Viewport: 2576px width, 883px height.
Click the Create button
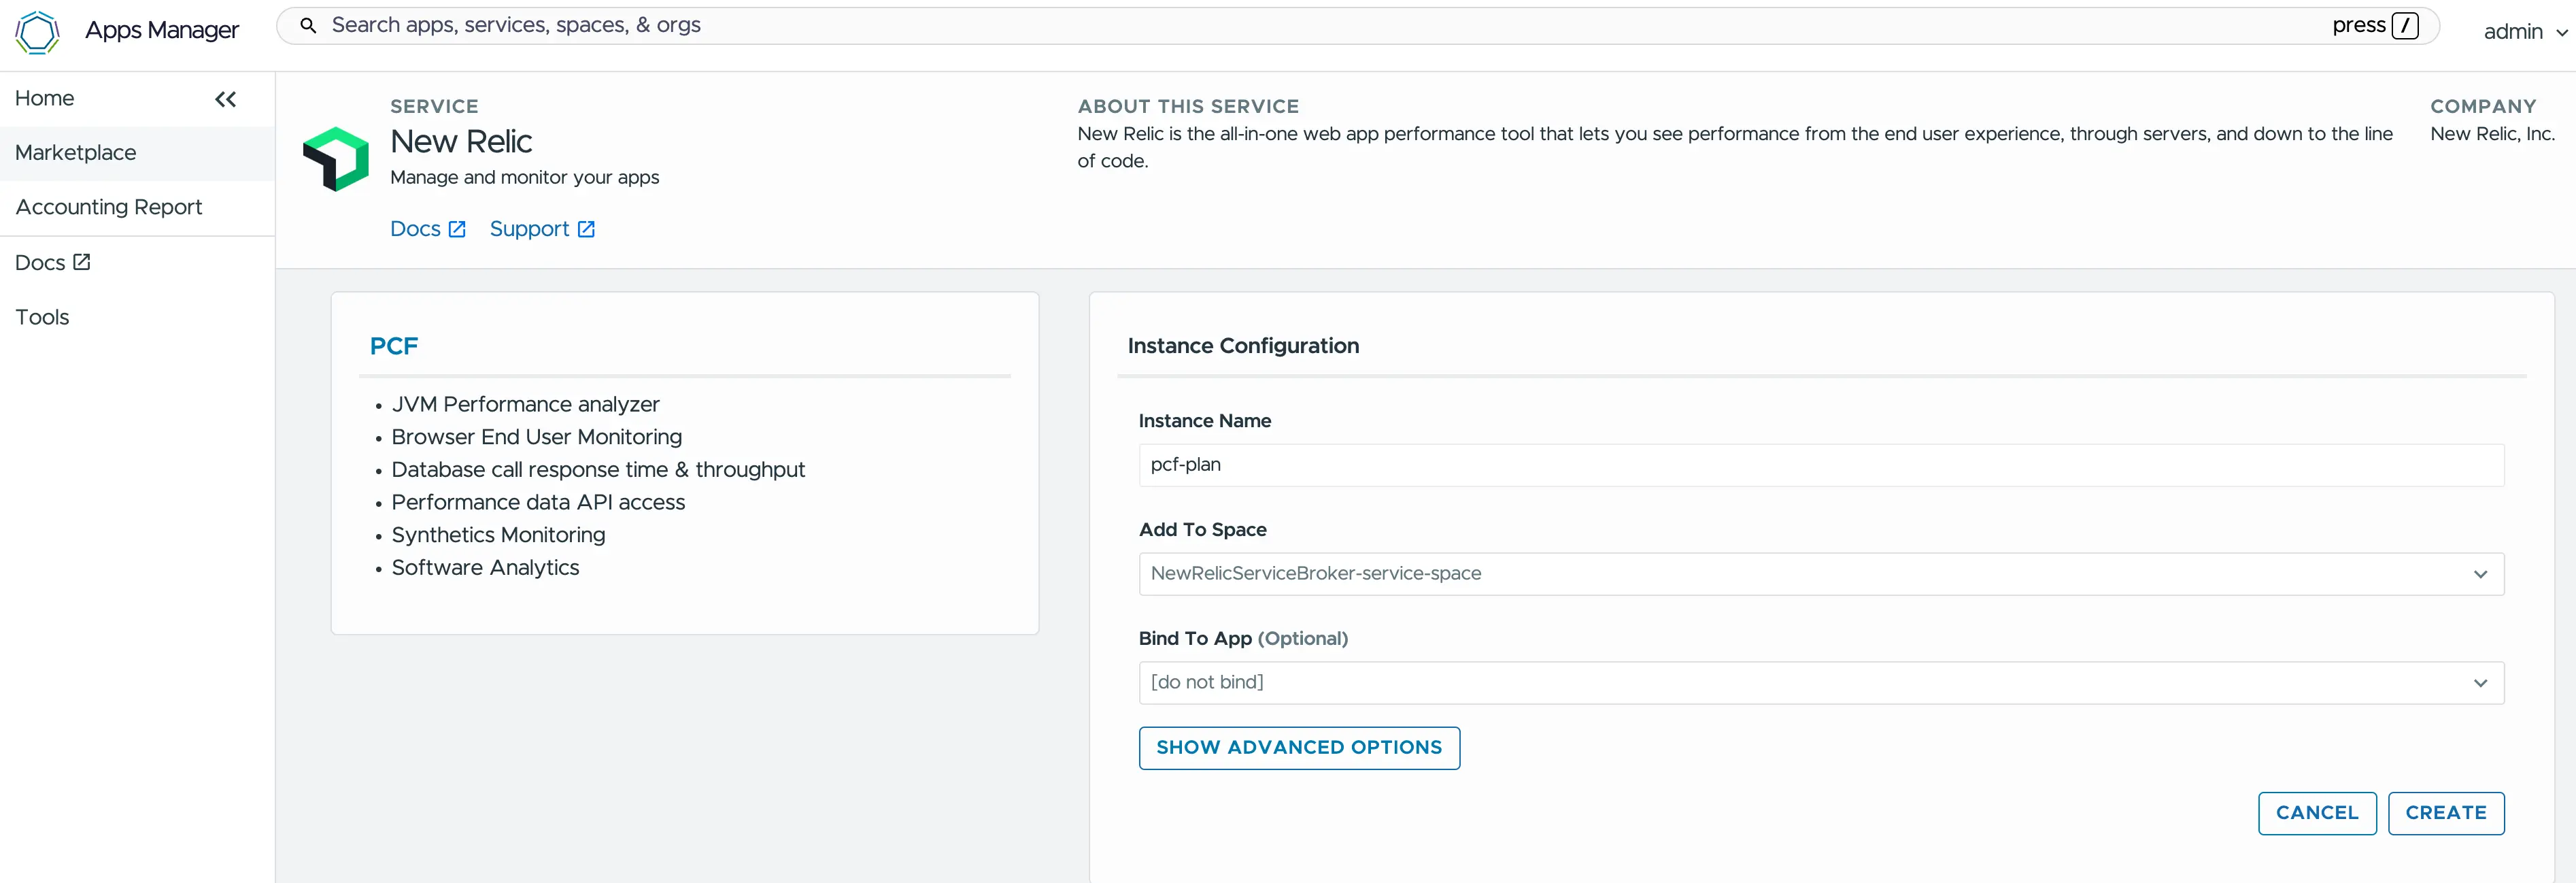coord(2446,813)
